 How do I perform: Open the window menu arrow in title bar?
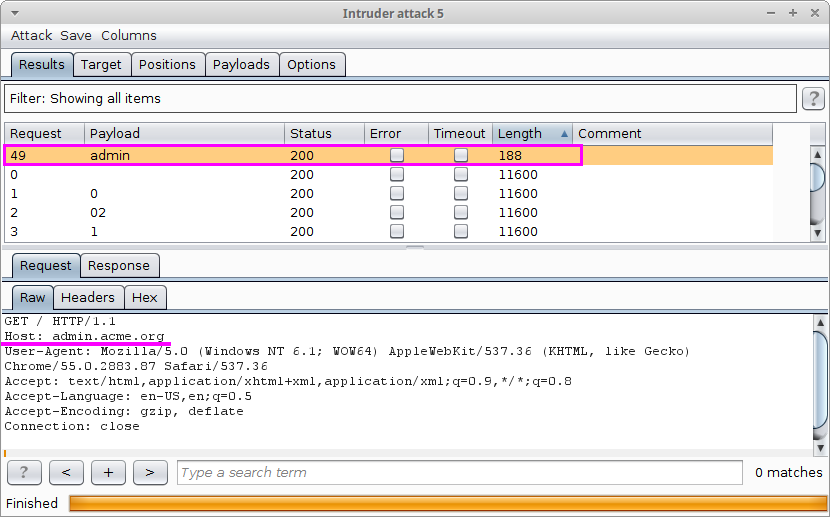15,13
